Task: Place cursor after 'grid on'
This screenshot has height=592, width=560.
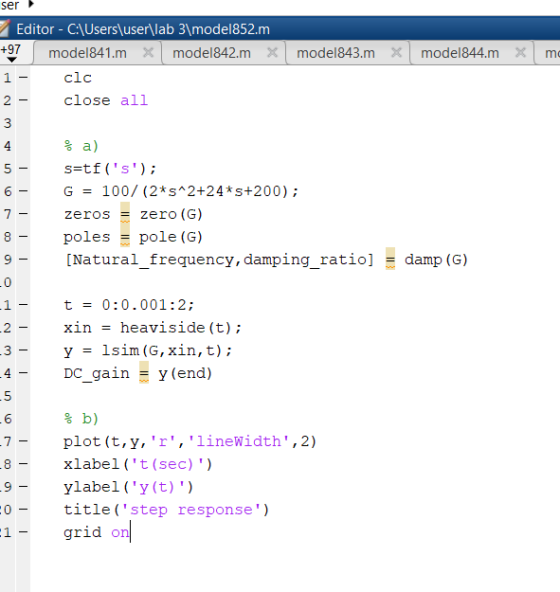Action: point(131,532)
